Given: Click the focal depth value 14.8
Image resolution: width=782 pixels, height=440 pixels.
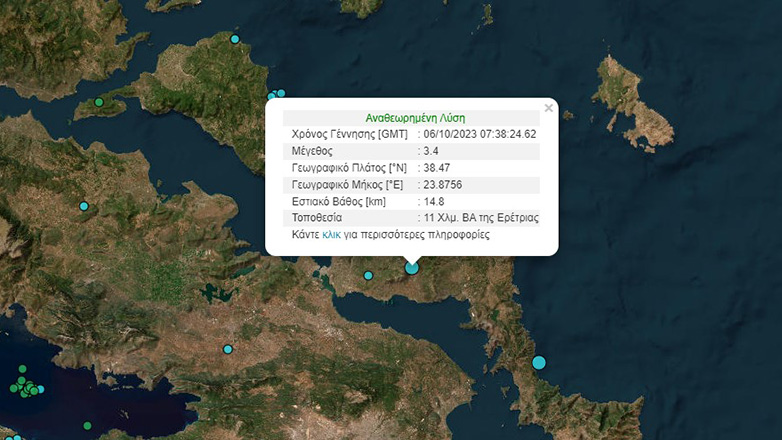Looking at the screenshot, I should click(433, 202).
